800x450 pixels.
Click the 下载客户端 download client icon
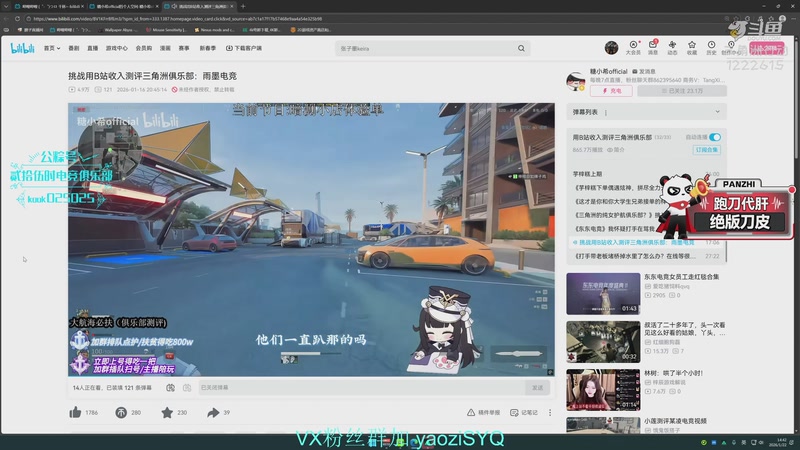(229, 48)
